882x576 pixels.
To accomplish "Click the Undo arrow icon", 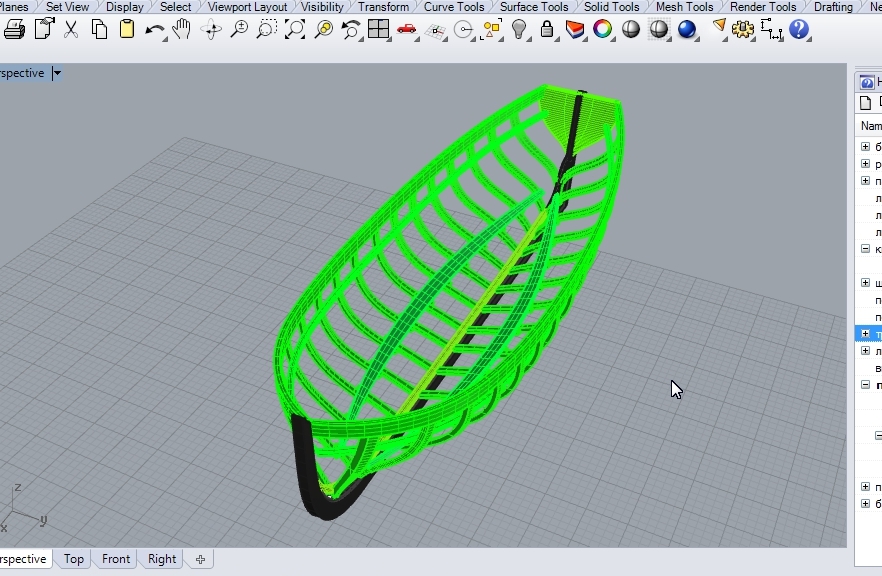I will tap(154, 29).
